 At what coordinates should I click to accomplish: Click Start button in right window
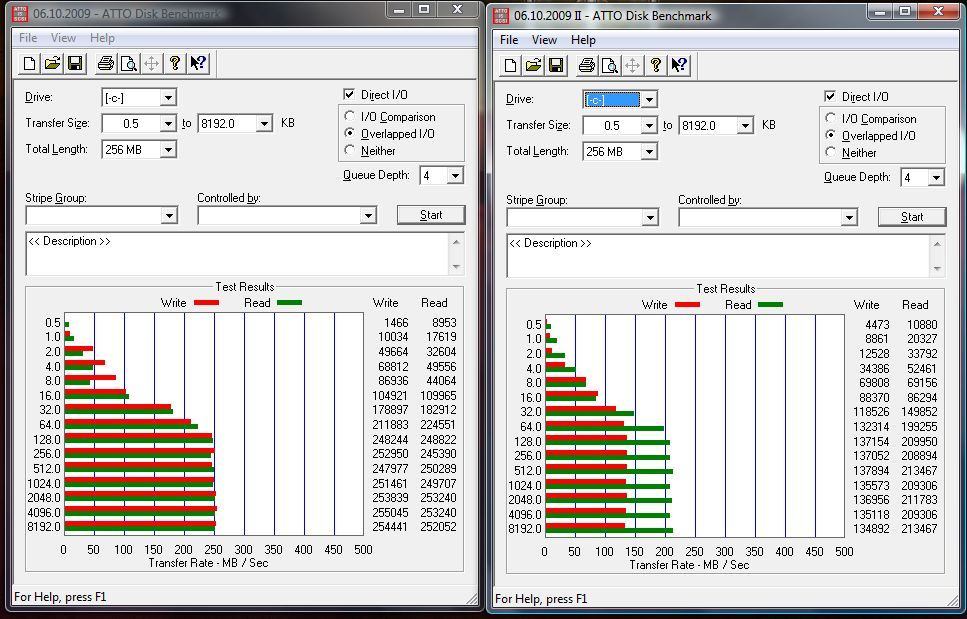tap(912, 216)
